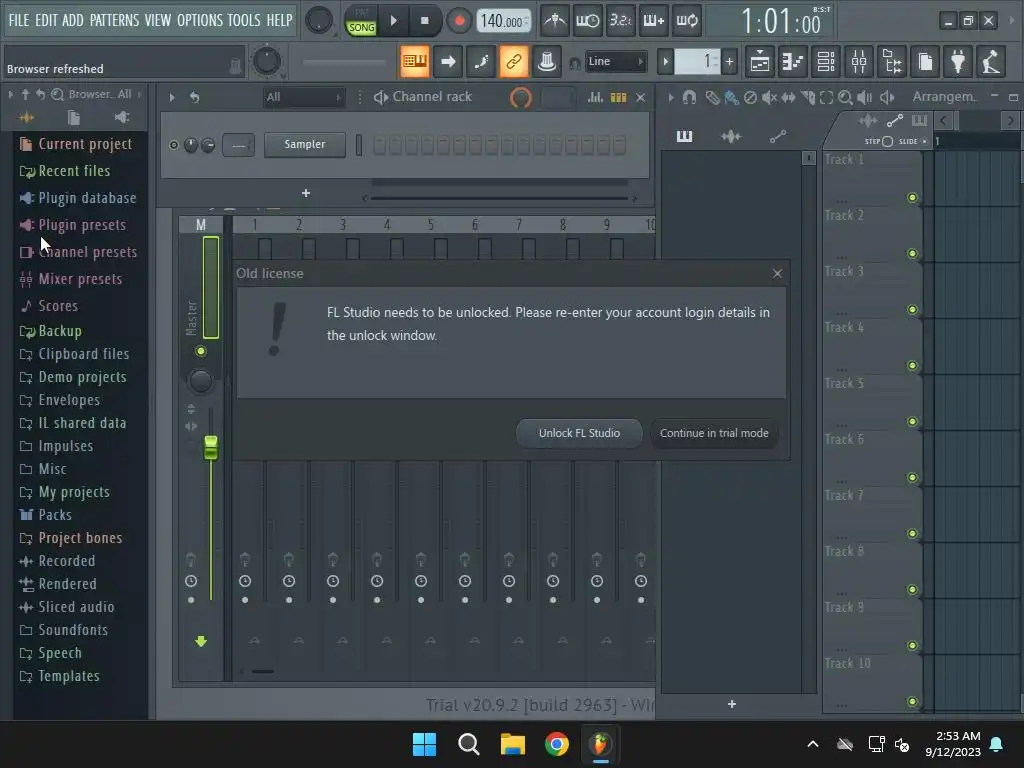Click the record button
This screenshot has width=1024, height=768.
[459, 21]
